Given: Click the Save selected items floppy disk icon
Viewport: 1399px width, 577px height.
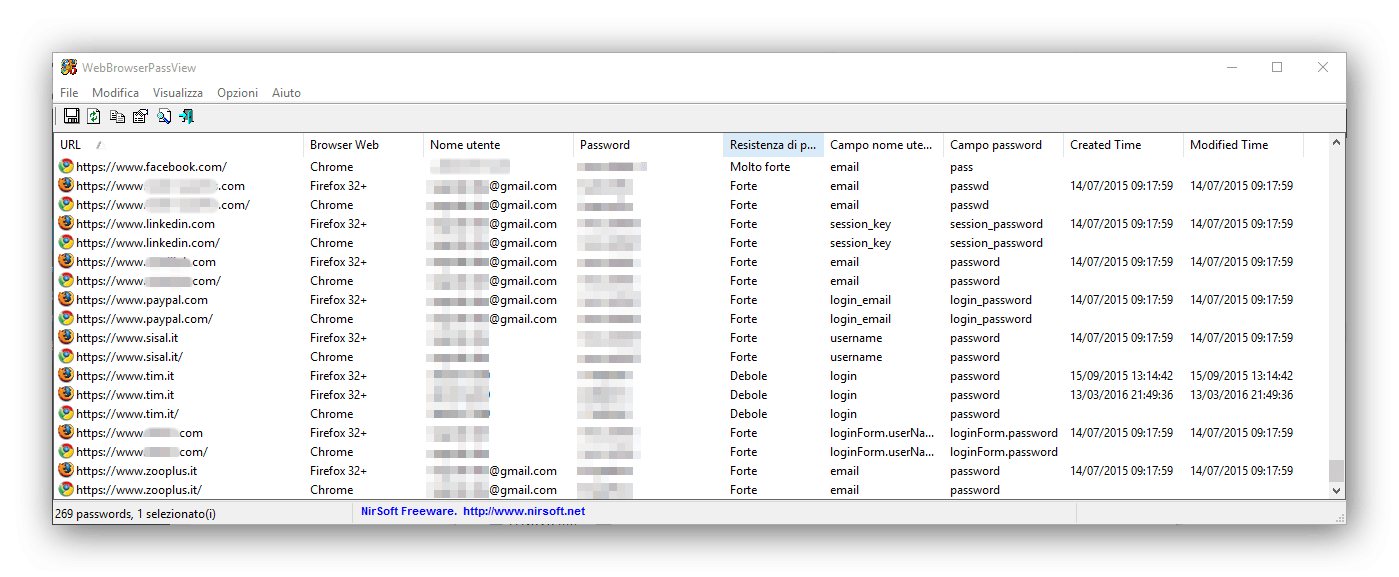Looking at the screenshot, I should pyautogui.click(x=71, y=116).
